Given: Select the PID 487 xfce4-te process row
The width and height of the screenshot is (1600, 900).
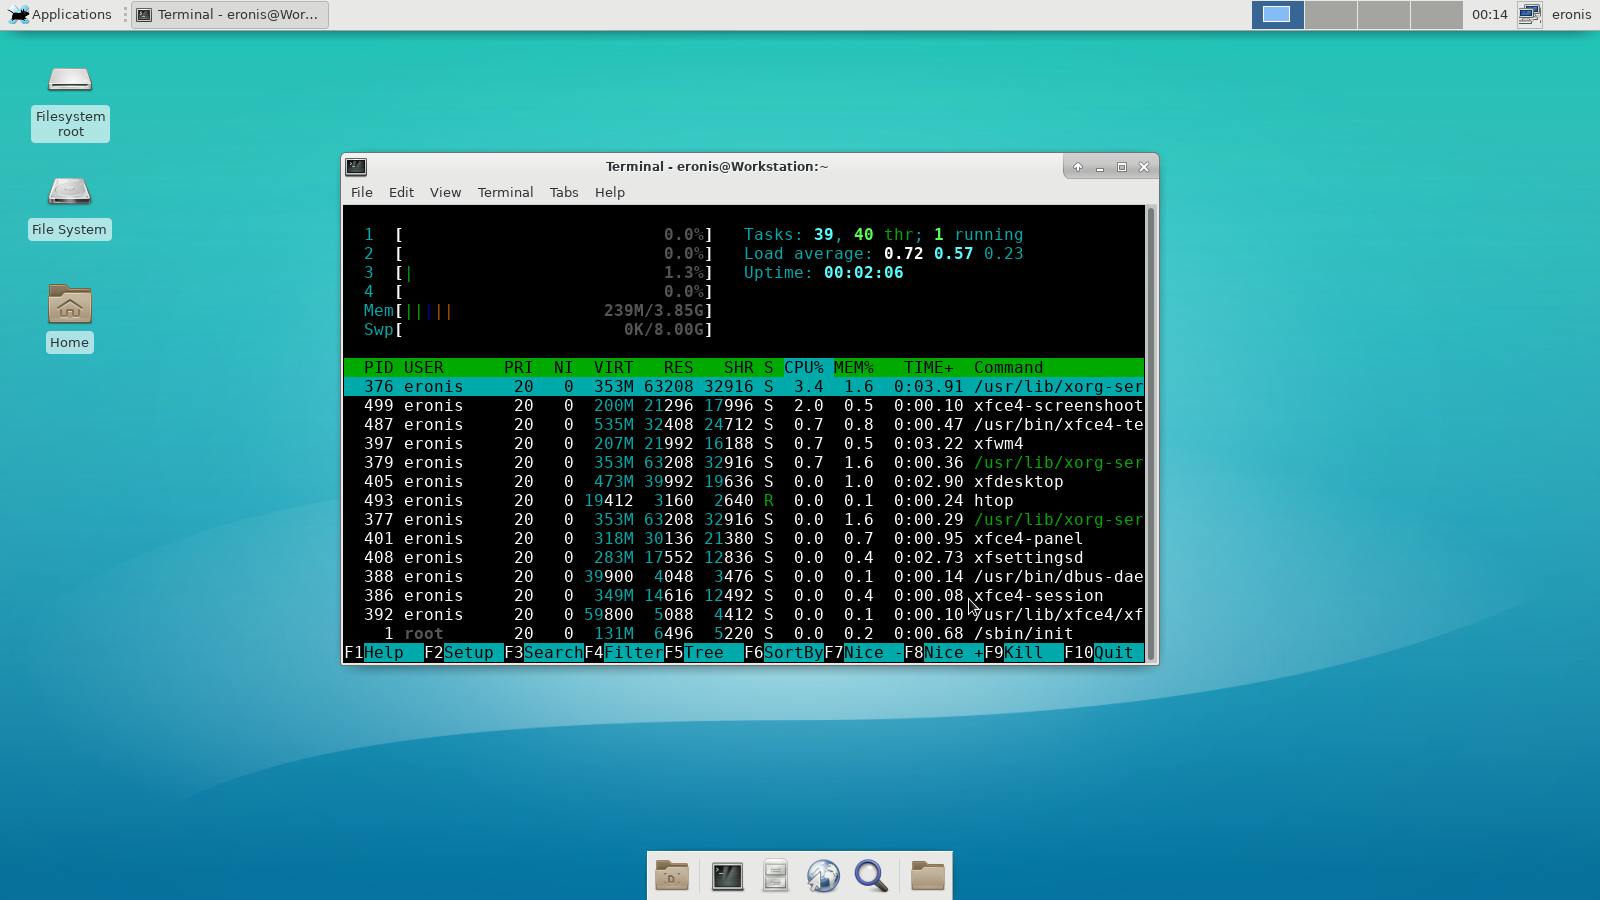Looking at the screenshot, I should click(744, 424).
